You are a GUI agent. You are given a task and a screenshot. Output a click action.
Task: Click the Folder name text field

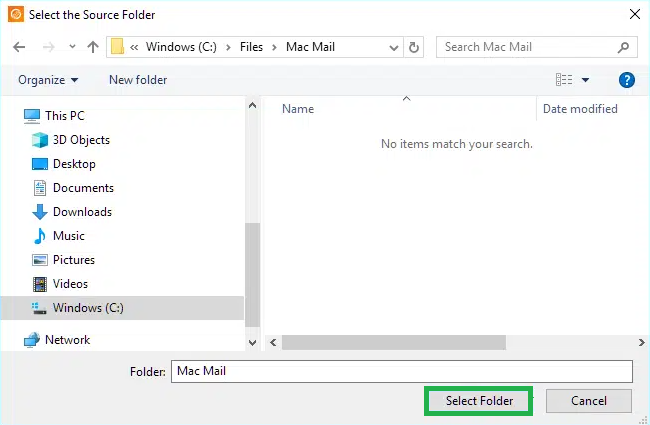[x=402, y=371]
